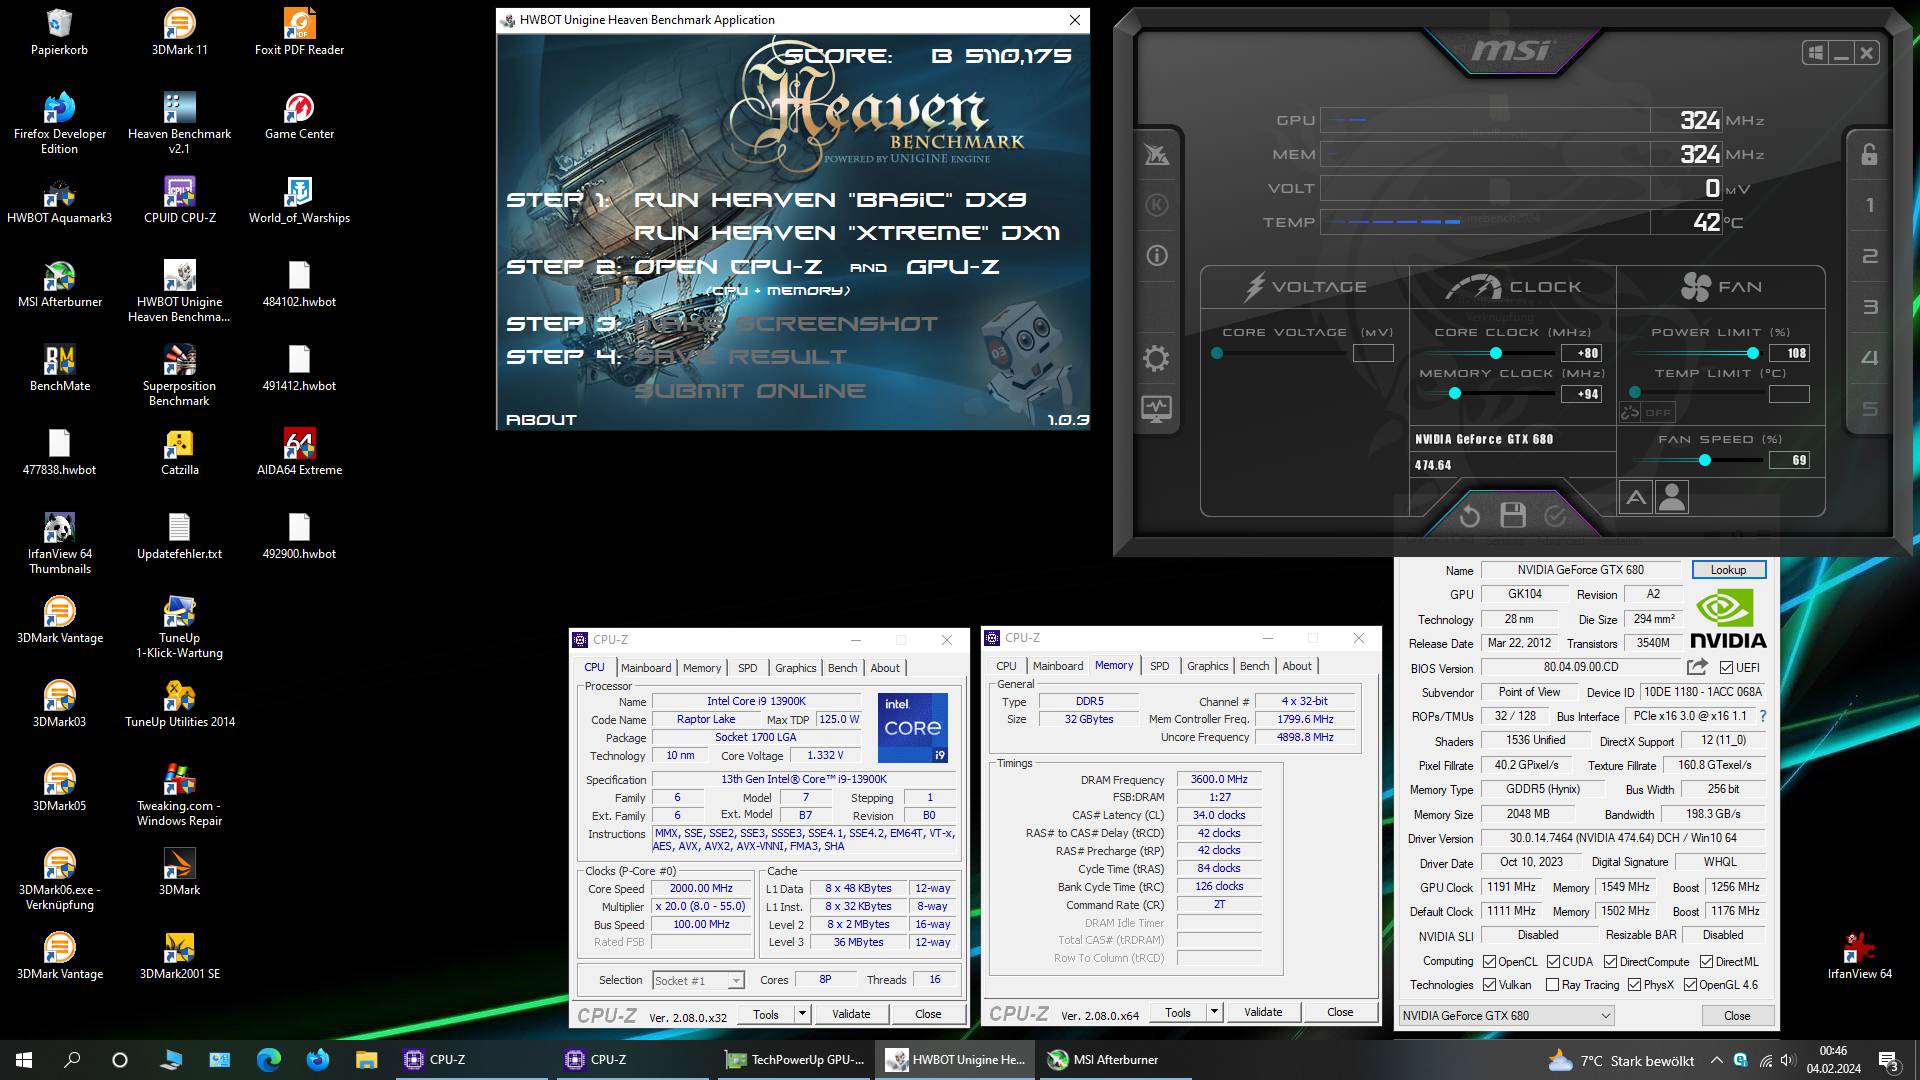The image size is (1920, 1080).
Task: Toggle Ray Tracing checkbox in GPU-Z
Action: point(1552,984)
